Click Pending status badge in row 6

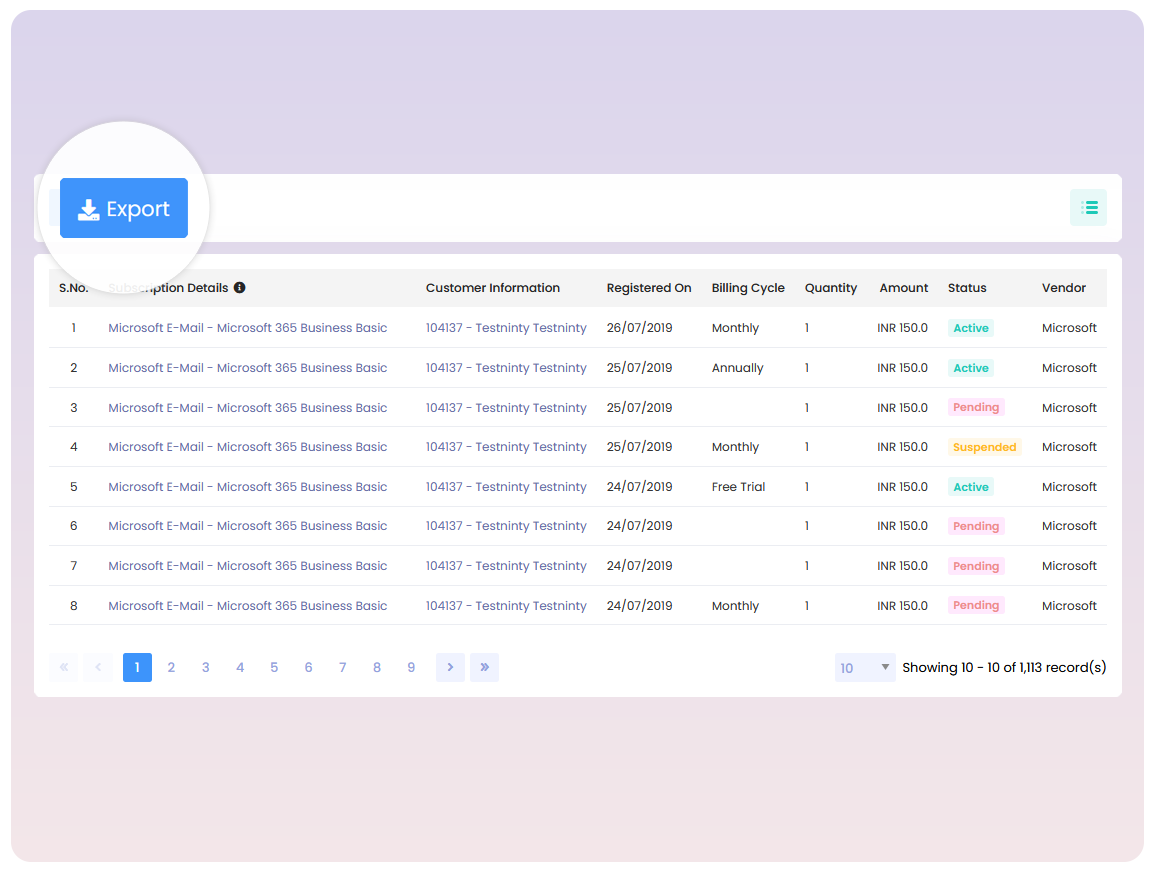coord(975,526)
